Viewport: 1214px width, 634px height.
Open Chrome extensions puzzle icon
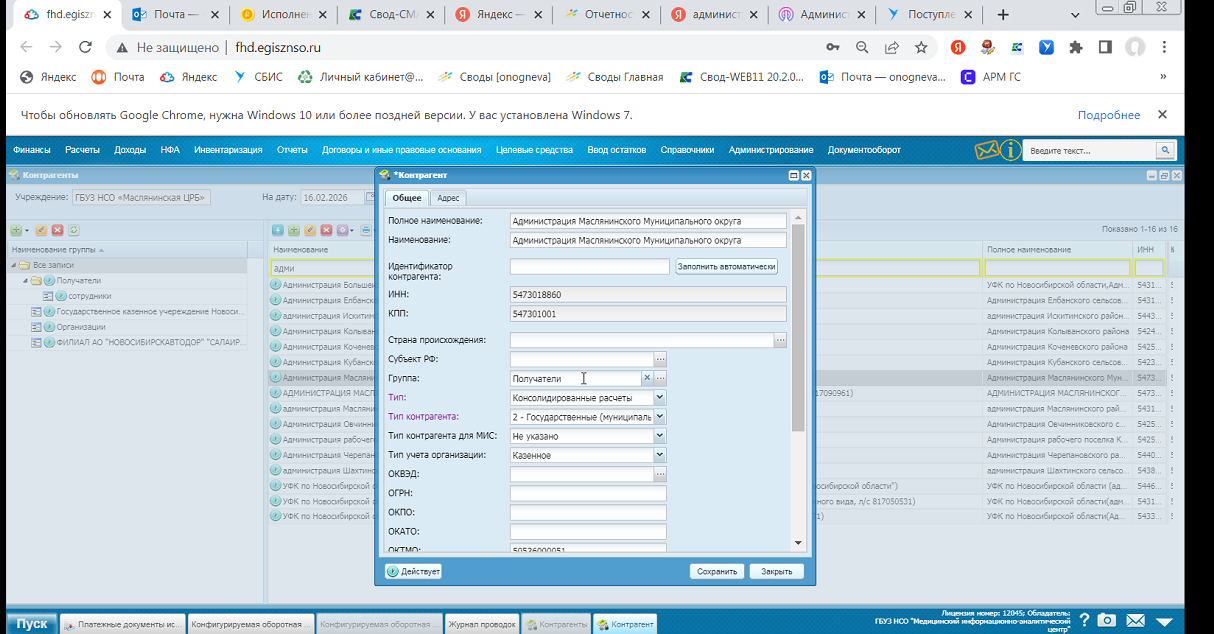point(1076,47)
